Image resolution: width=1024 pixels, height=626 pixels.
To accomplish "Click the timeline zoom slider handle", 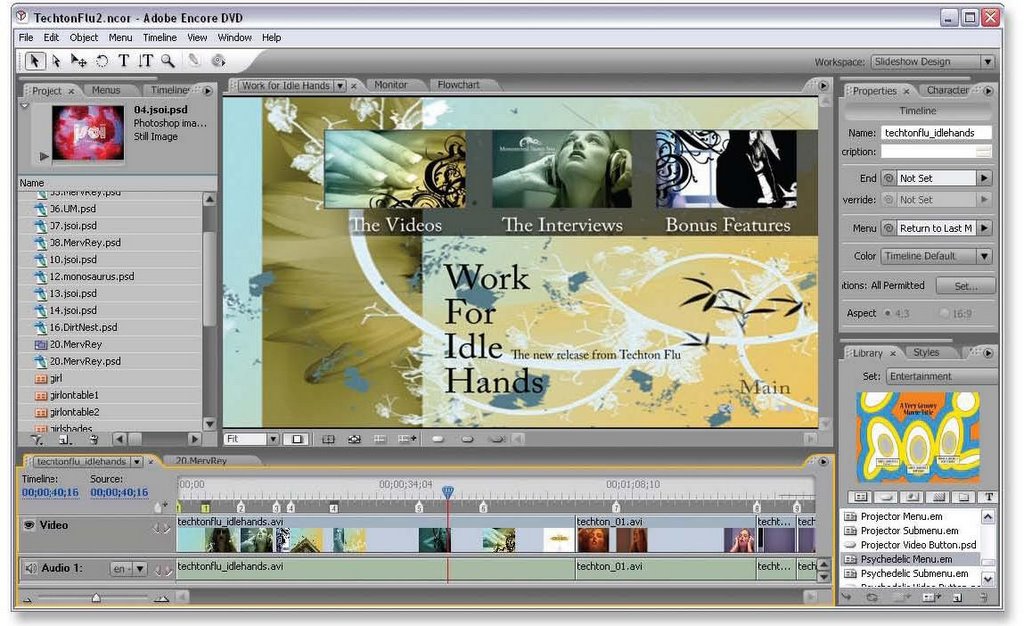I will coord(96,598).
